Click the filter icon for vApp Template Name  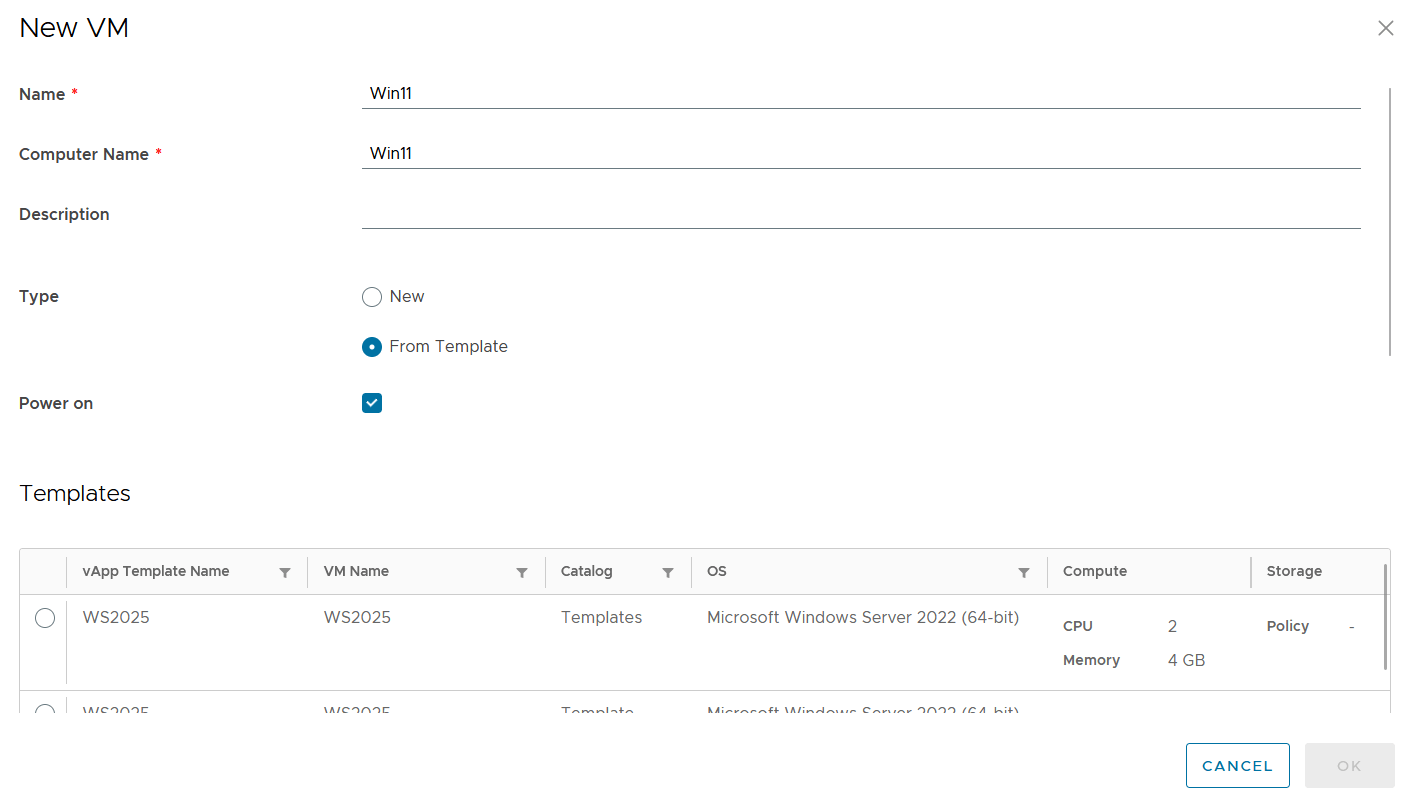pyautogui.click(x=285, y=573)
